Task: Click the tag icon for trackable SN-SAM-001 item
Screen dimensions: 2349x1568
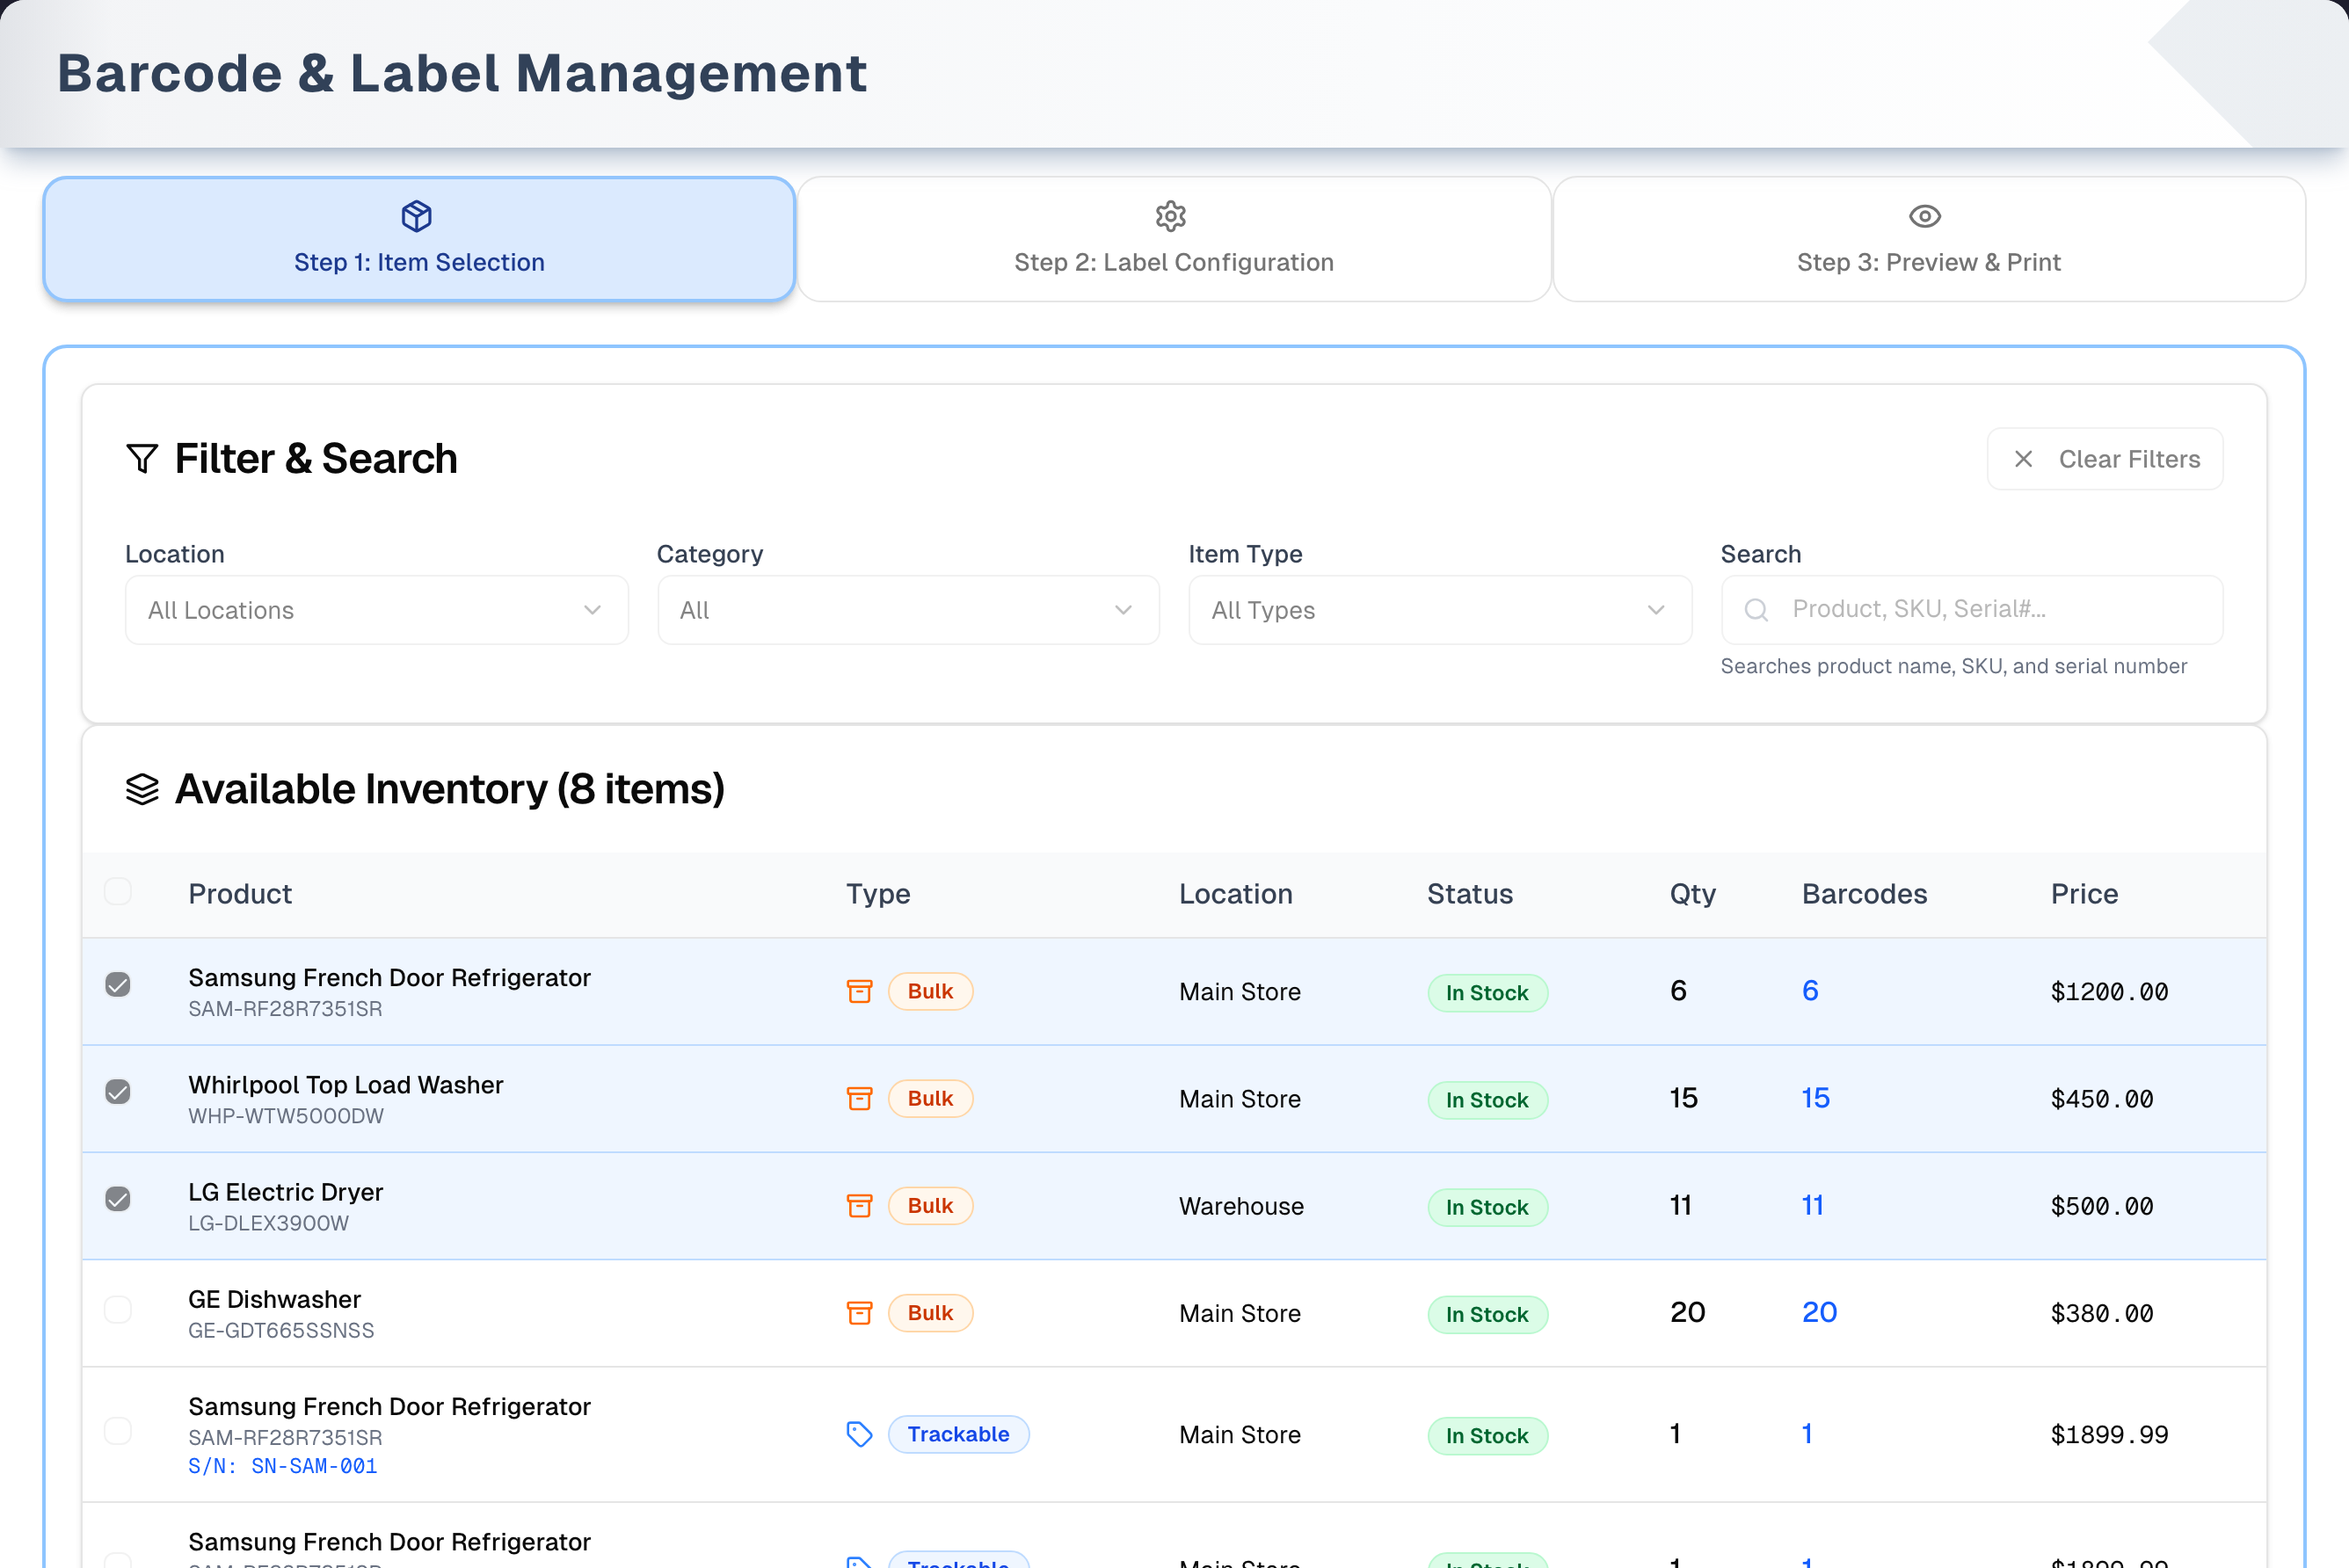Action: (860, 1434)
